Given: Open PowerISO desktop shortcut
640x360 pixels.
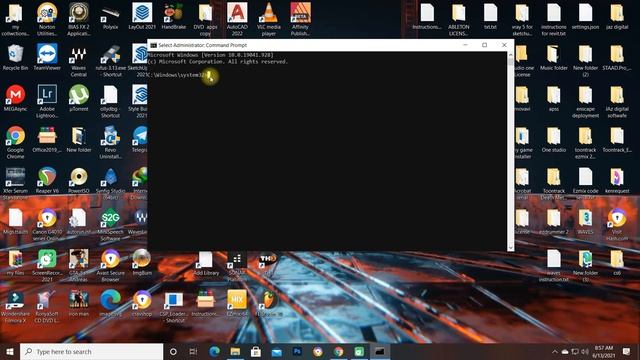Looking at the screenshot, I should 79,180.
